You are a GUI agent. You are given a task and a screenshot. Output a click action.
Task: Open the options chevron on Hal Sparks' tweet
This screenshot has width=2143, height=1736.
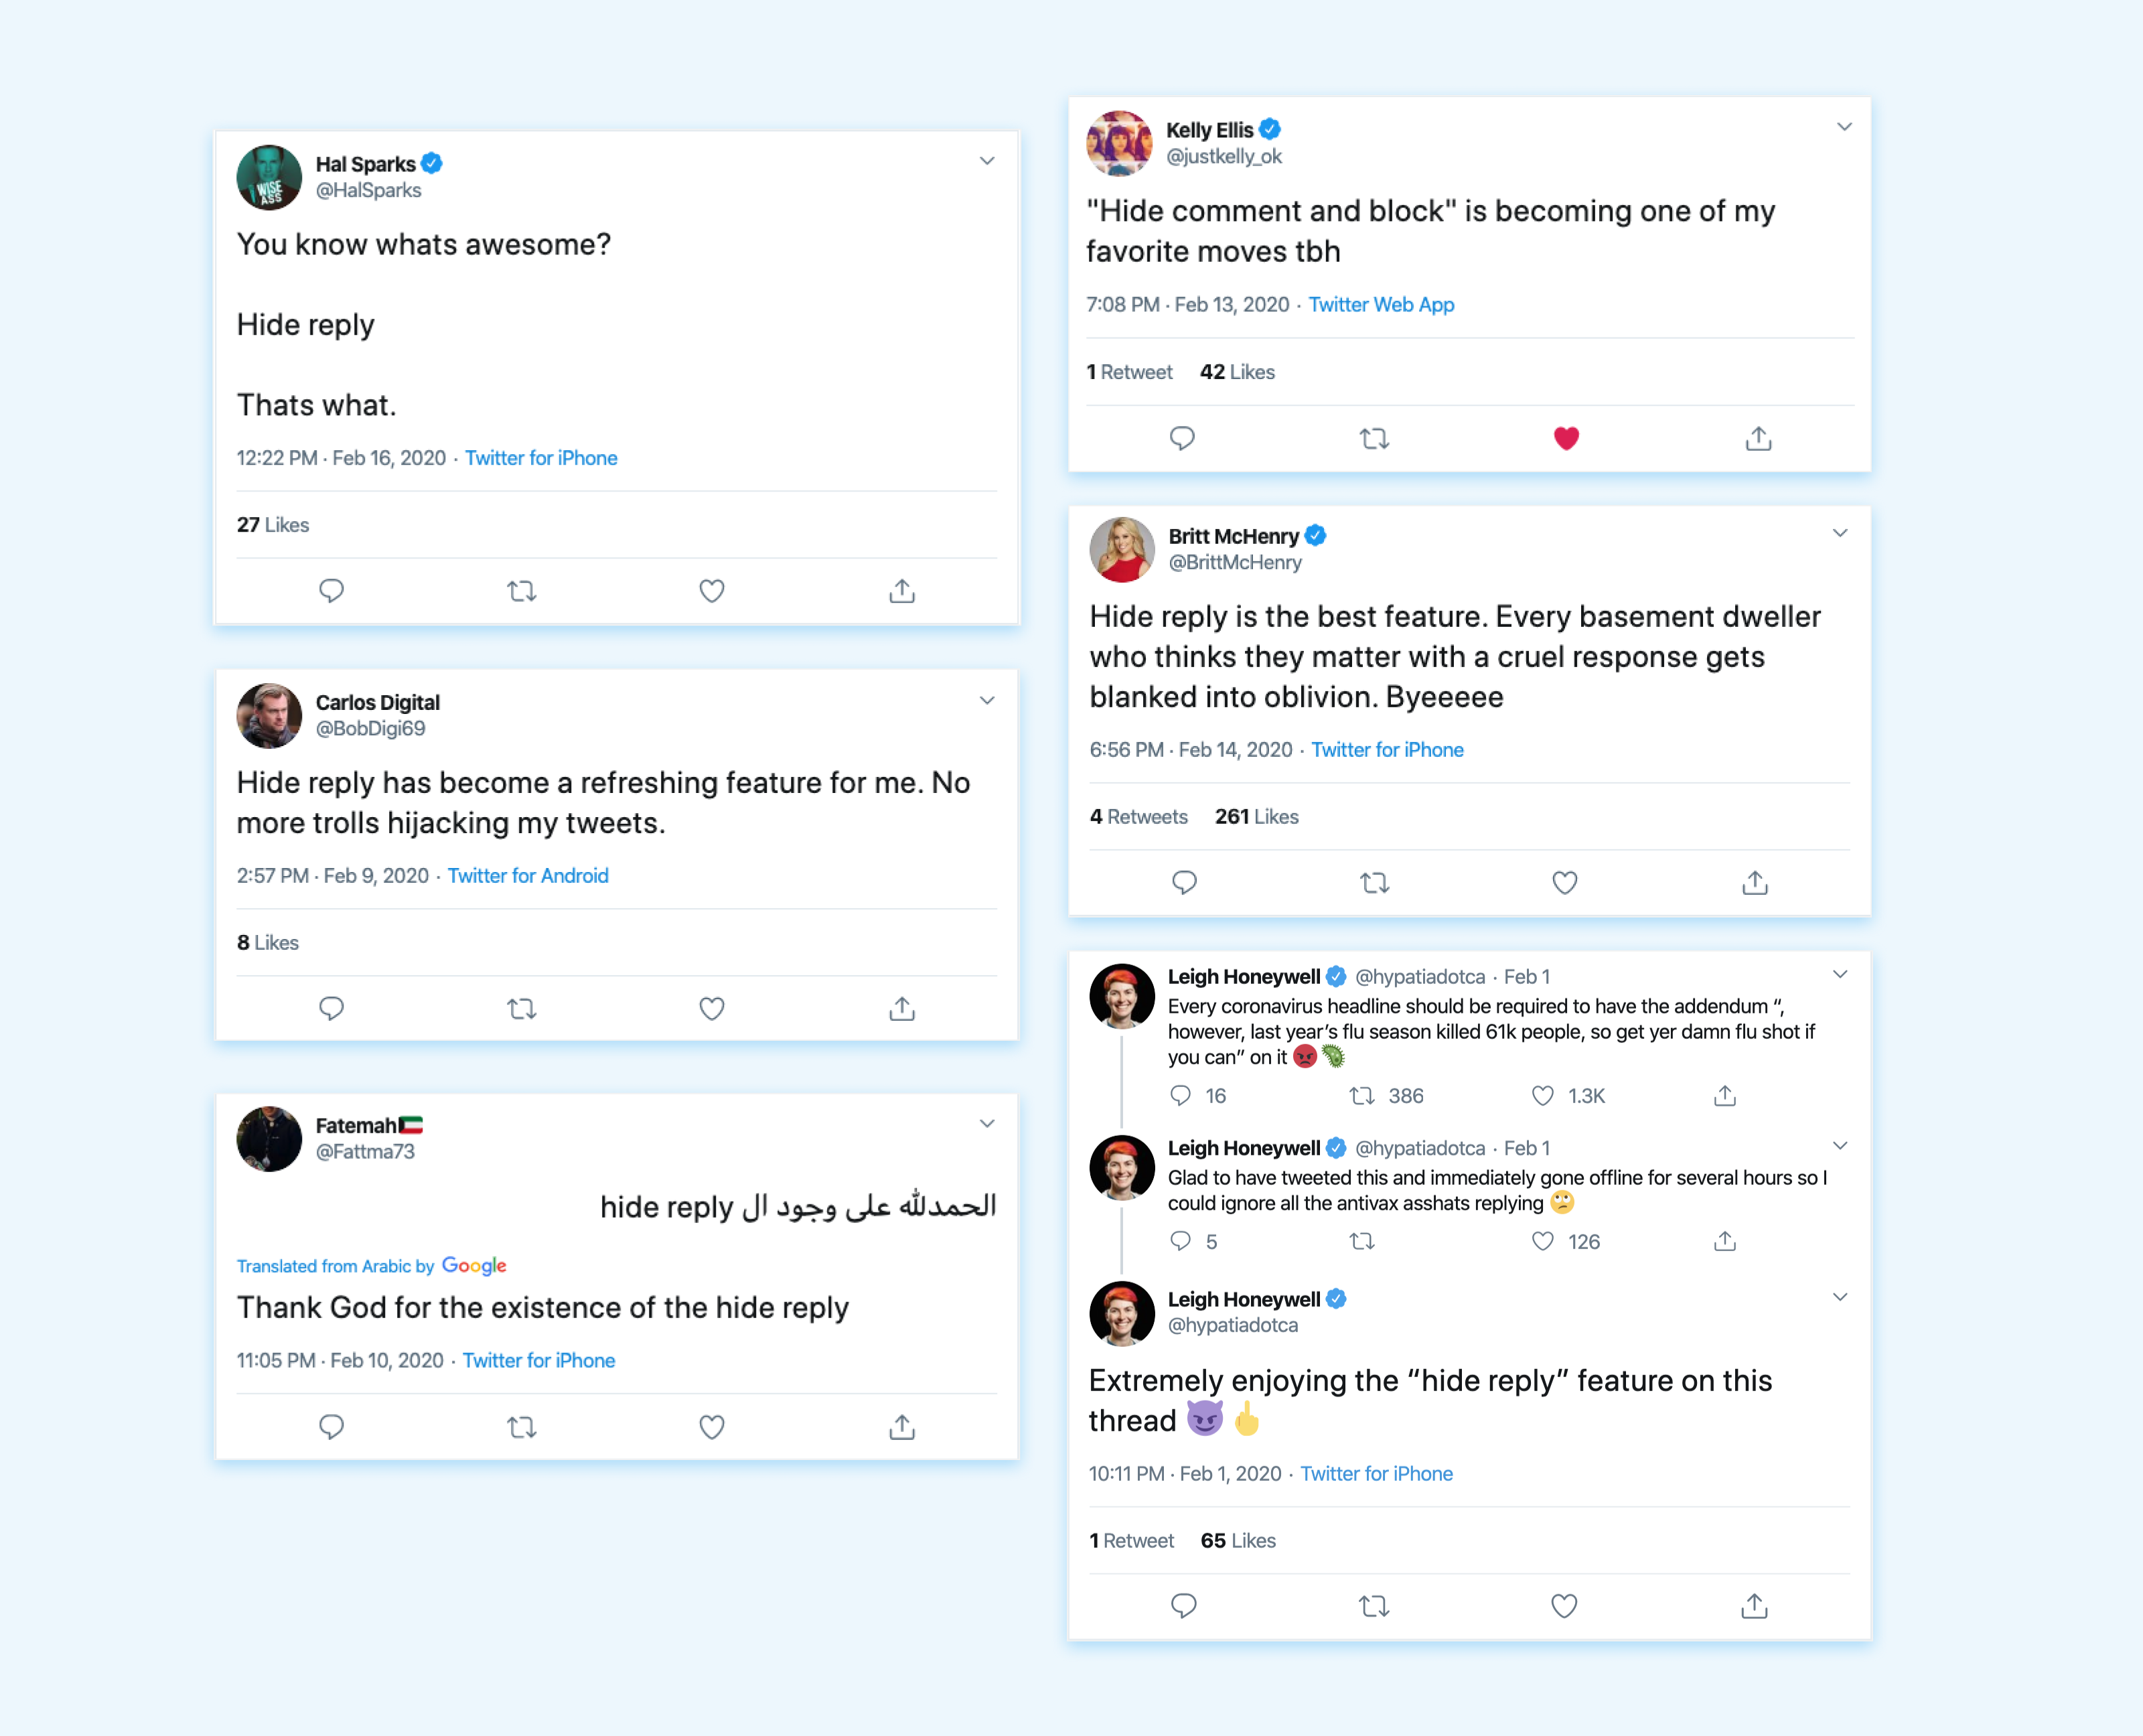click(x=987, y=161)
